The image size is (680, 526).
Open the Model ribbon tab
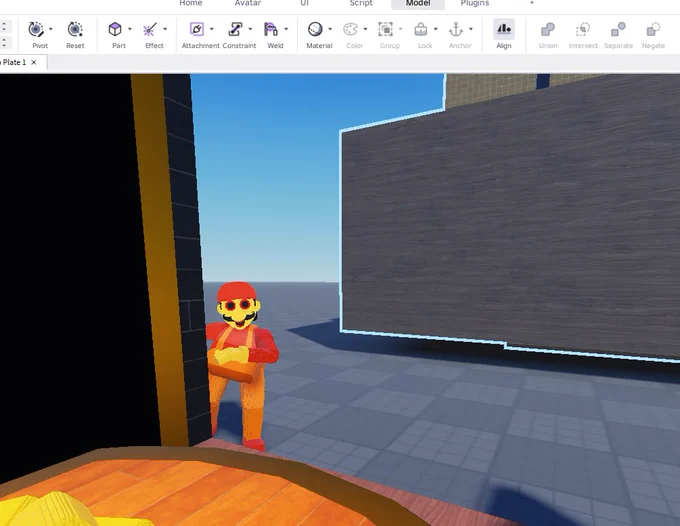coord(418,3)
